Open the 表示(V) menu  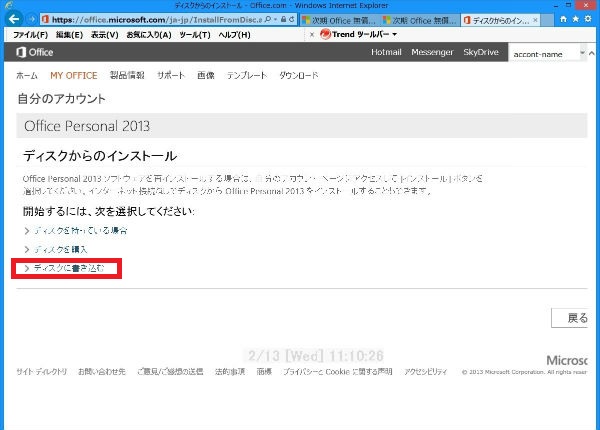104,35
